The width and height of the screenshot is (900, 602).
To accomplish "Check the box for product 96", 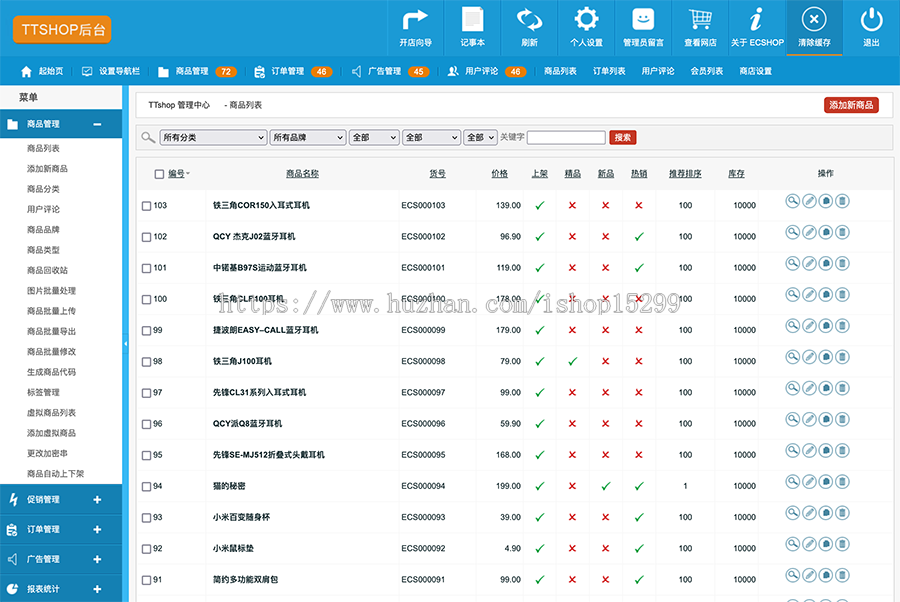I will click(146, 424).
